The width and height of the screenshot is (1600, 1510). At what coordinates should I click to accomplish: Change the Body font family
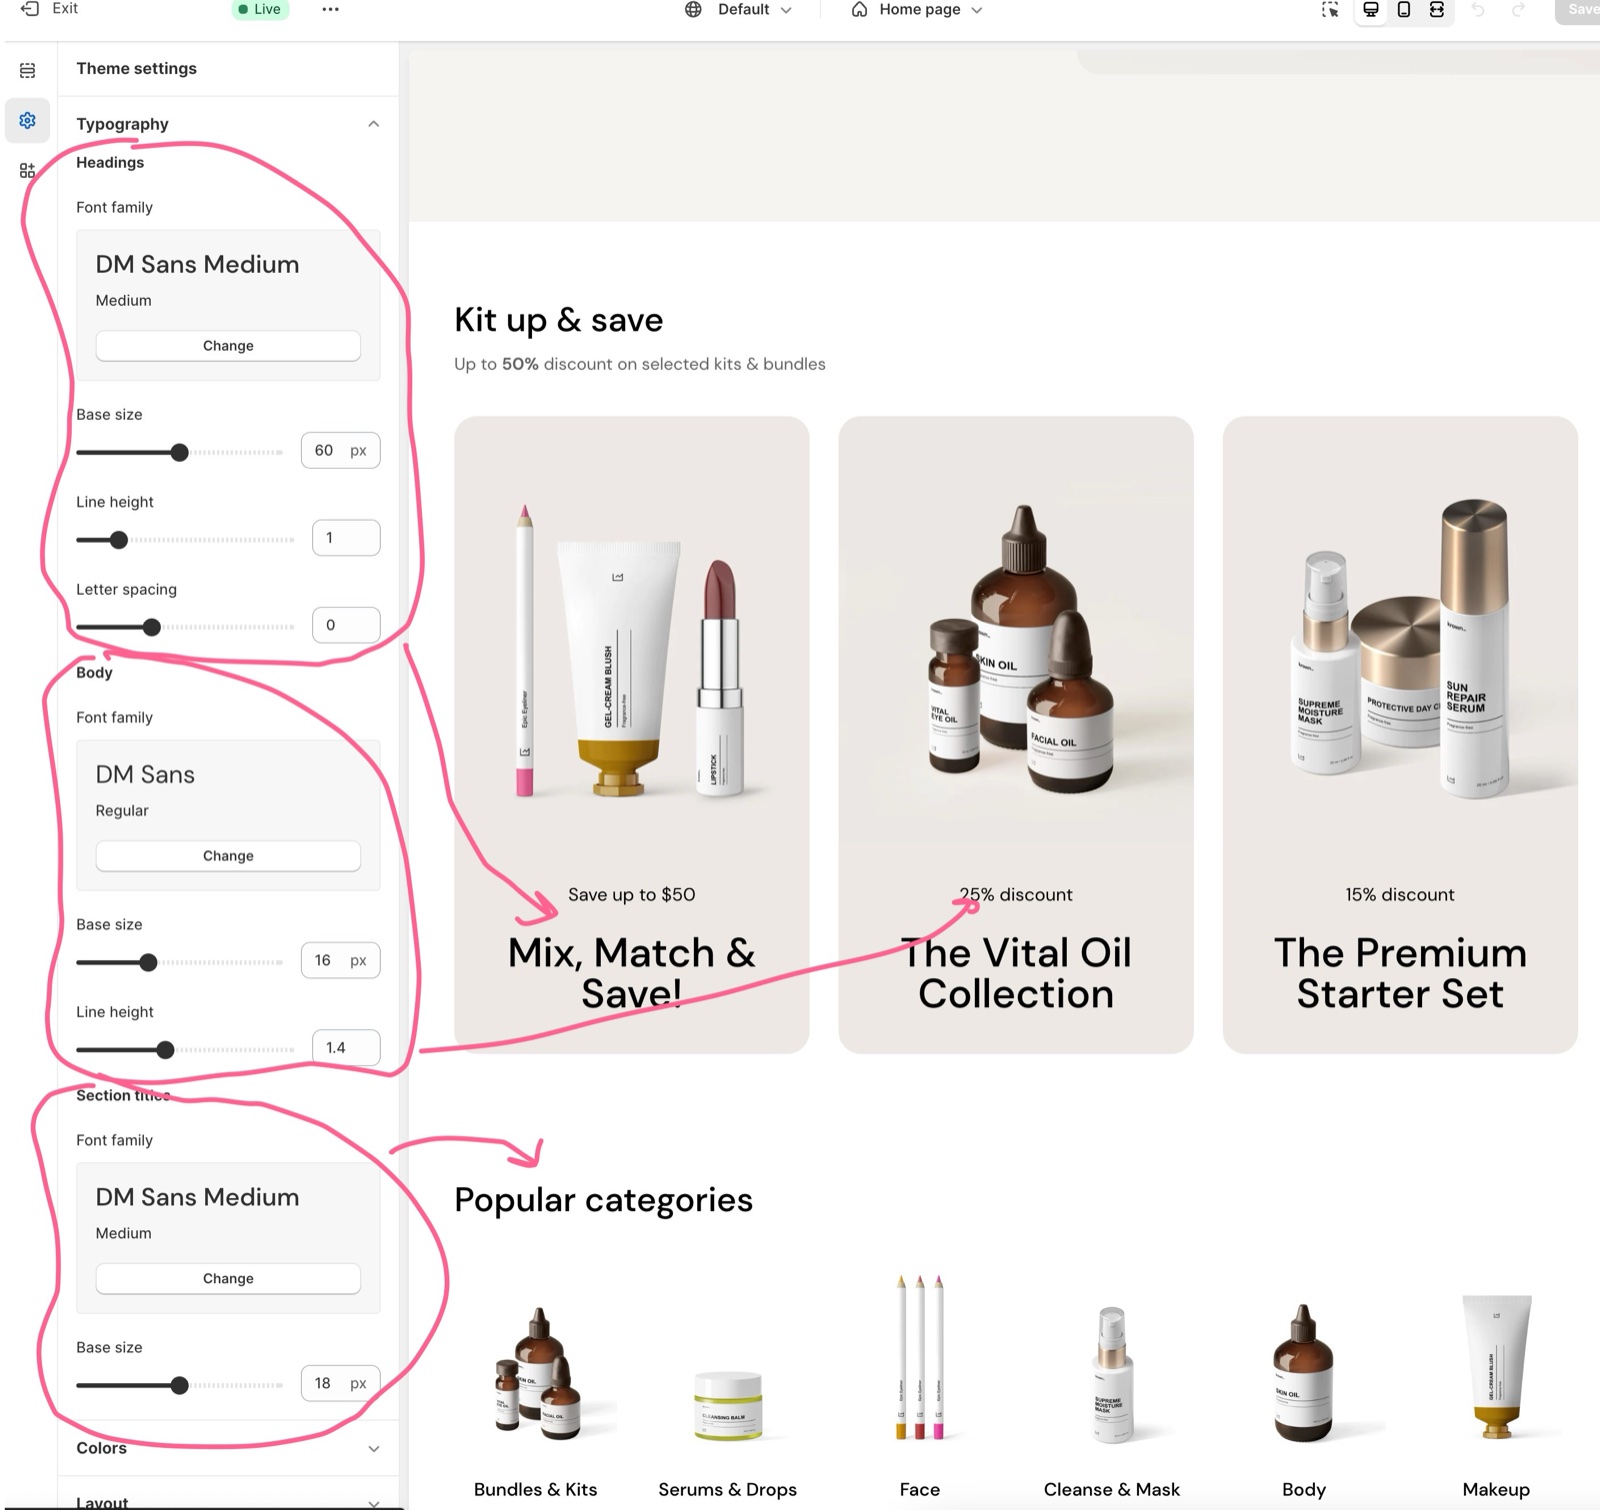228,856
